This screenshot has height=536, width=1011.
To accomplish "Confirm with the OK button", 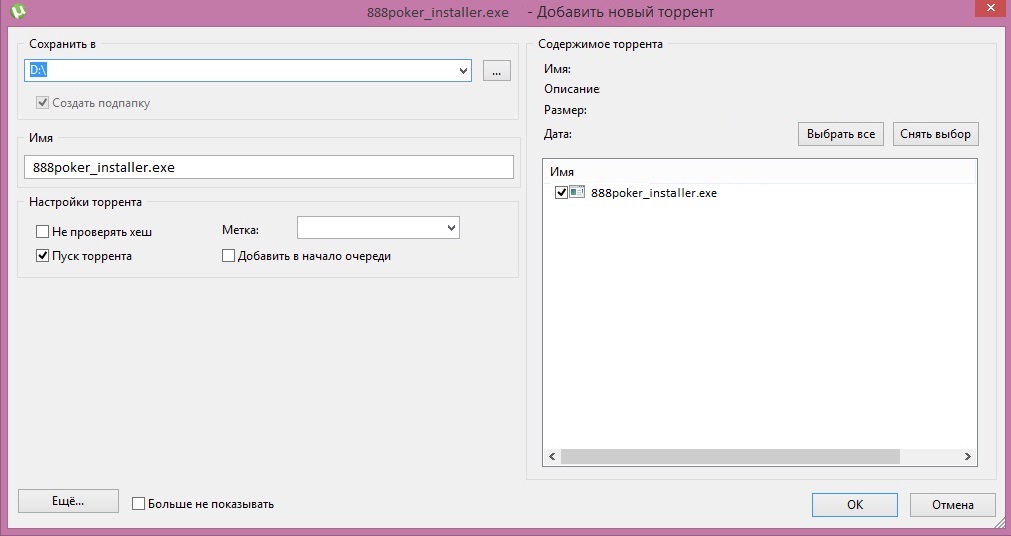I will point(855,504).
